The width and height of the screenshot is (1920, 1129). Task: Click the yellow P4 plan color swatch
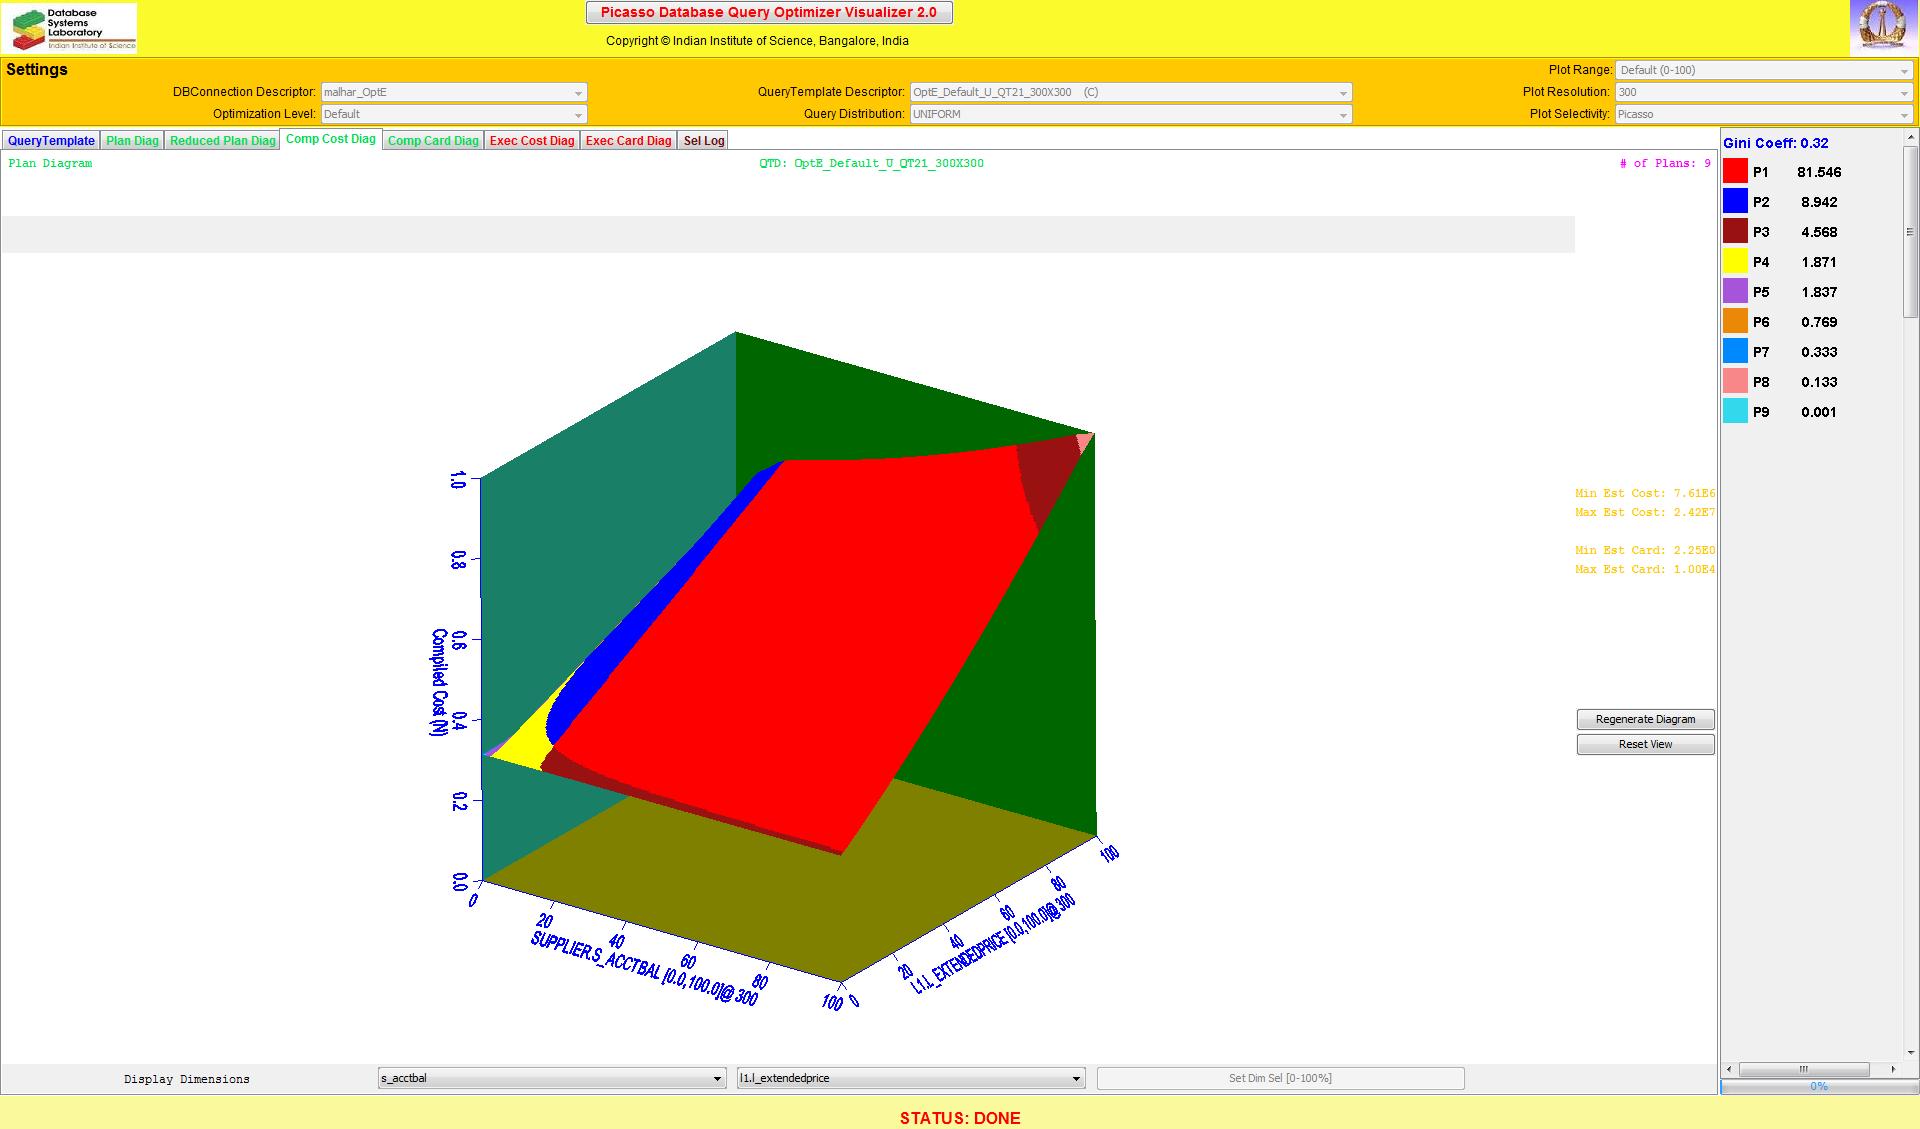coord(1735,261)
